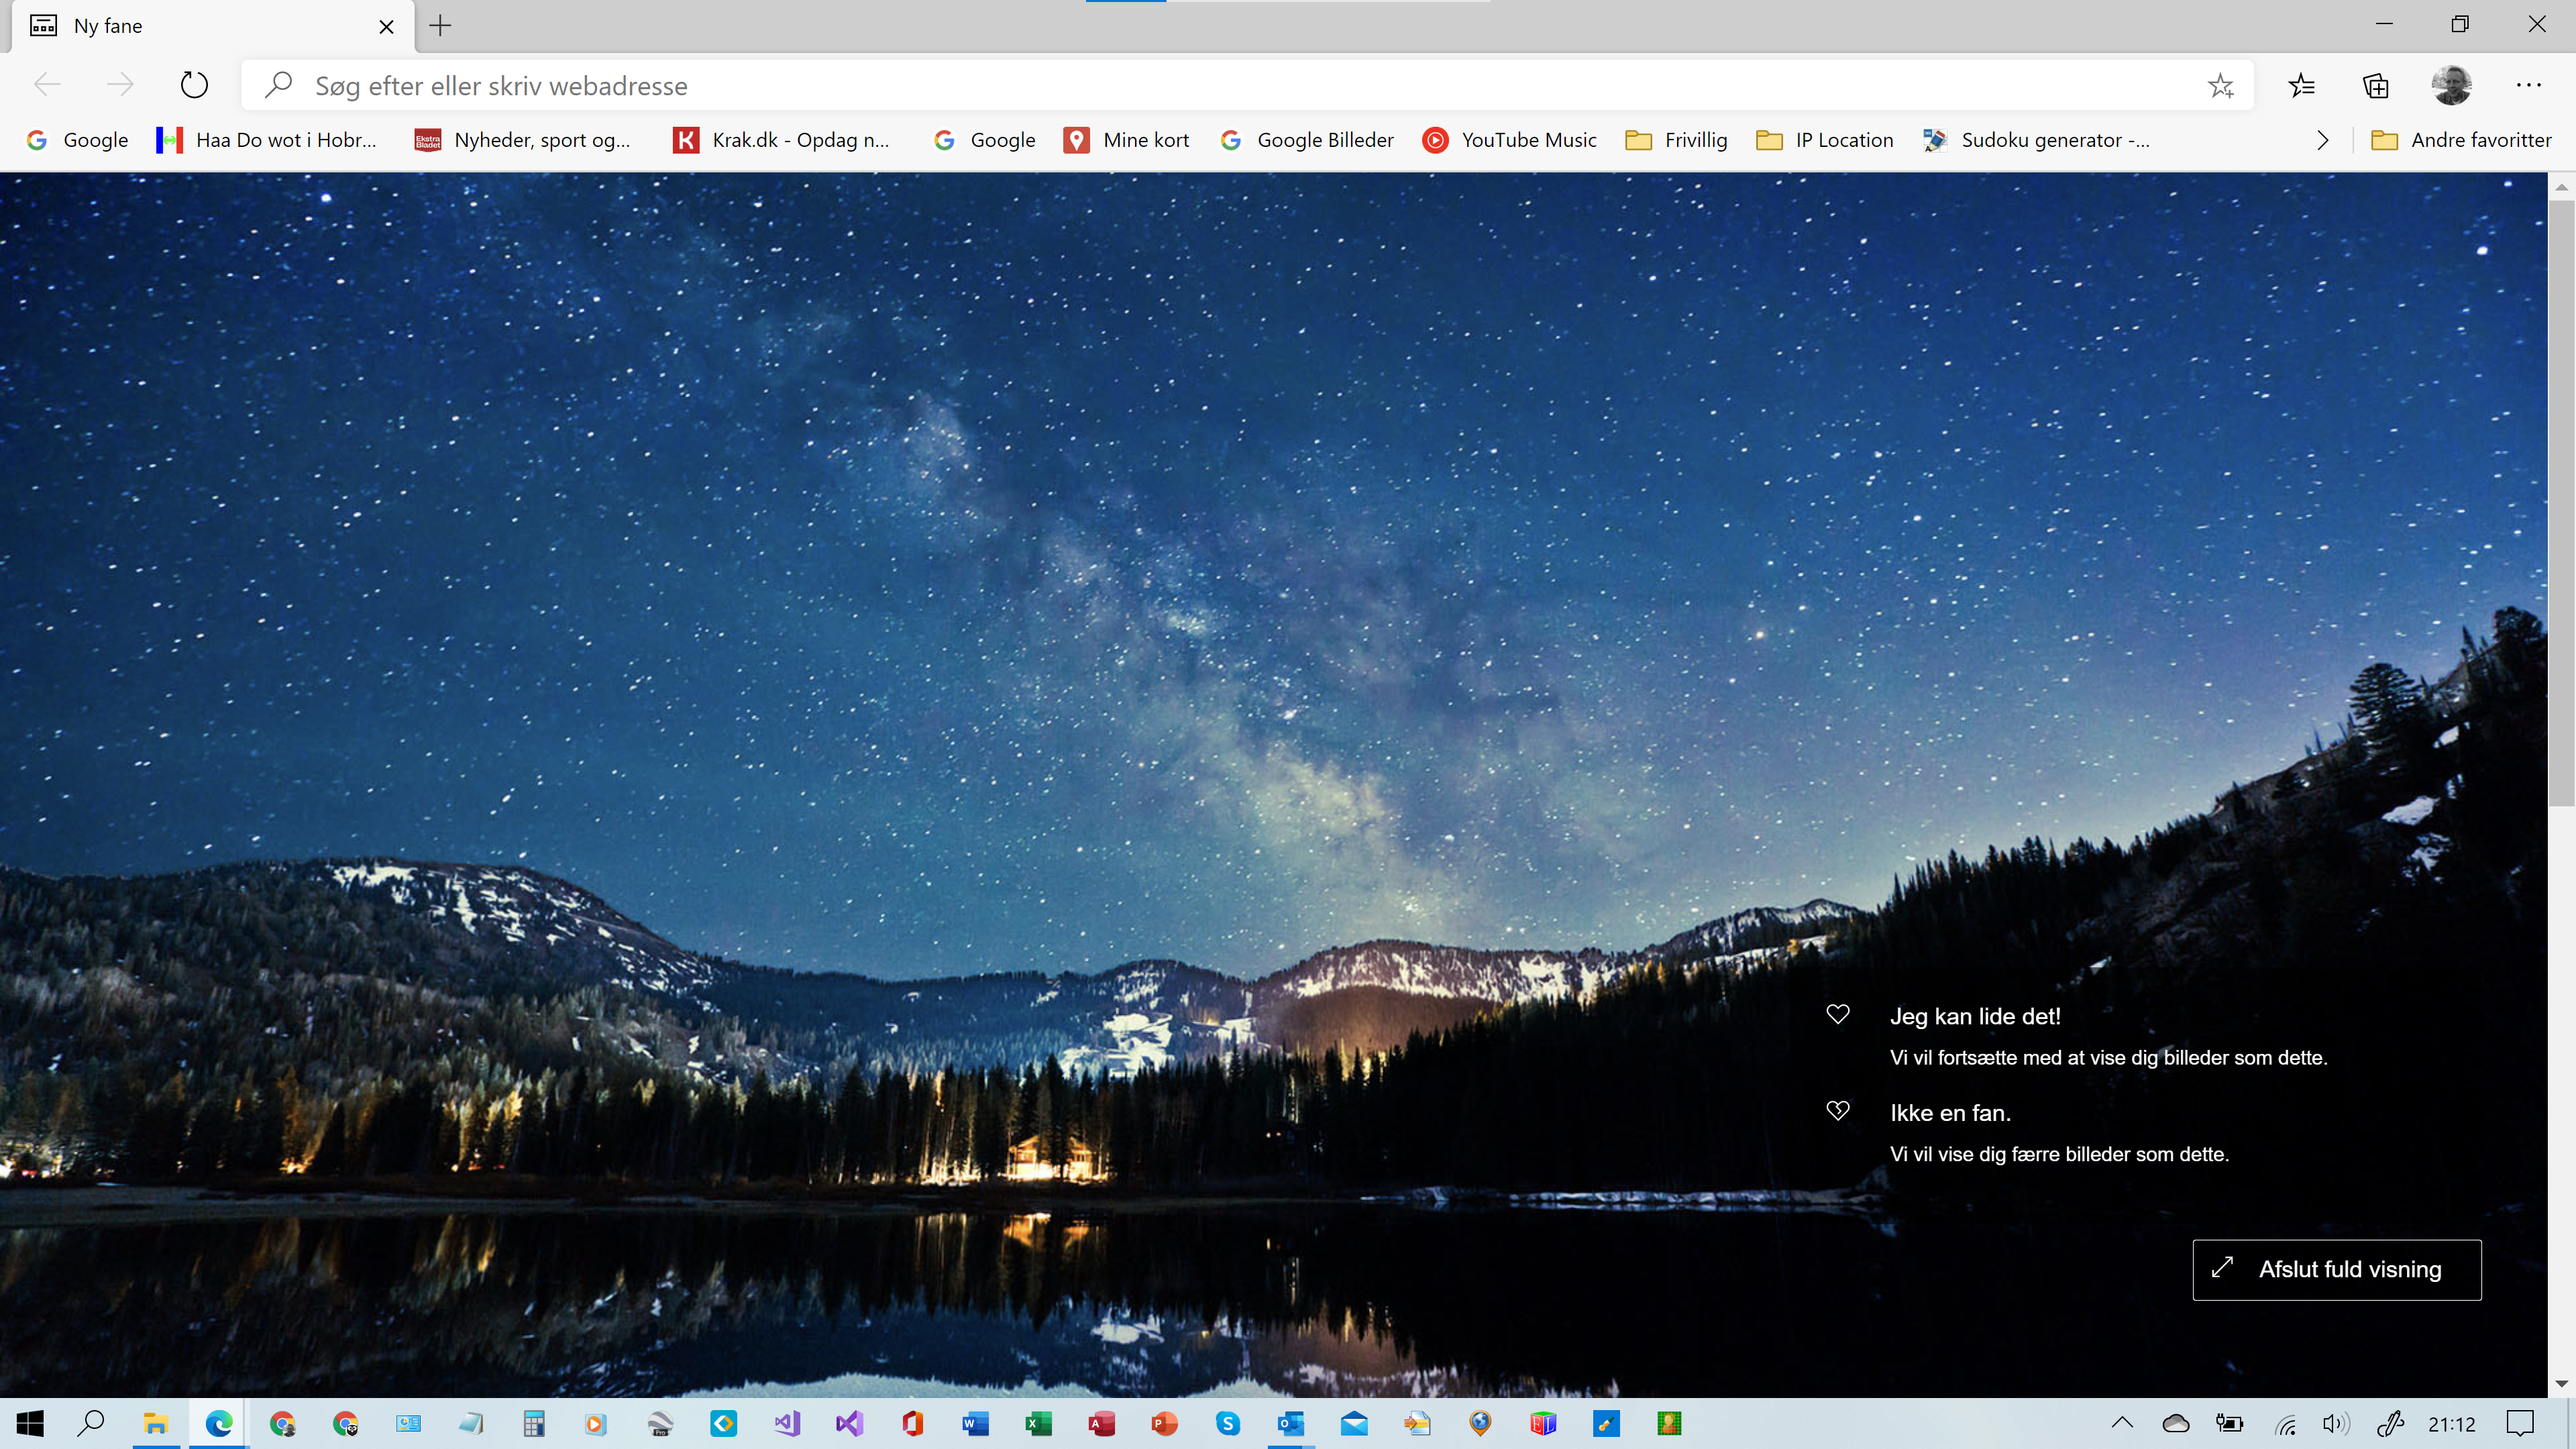Add this page to favorites star
The image size is (2576, 1449).
[2220, 86]
